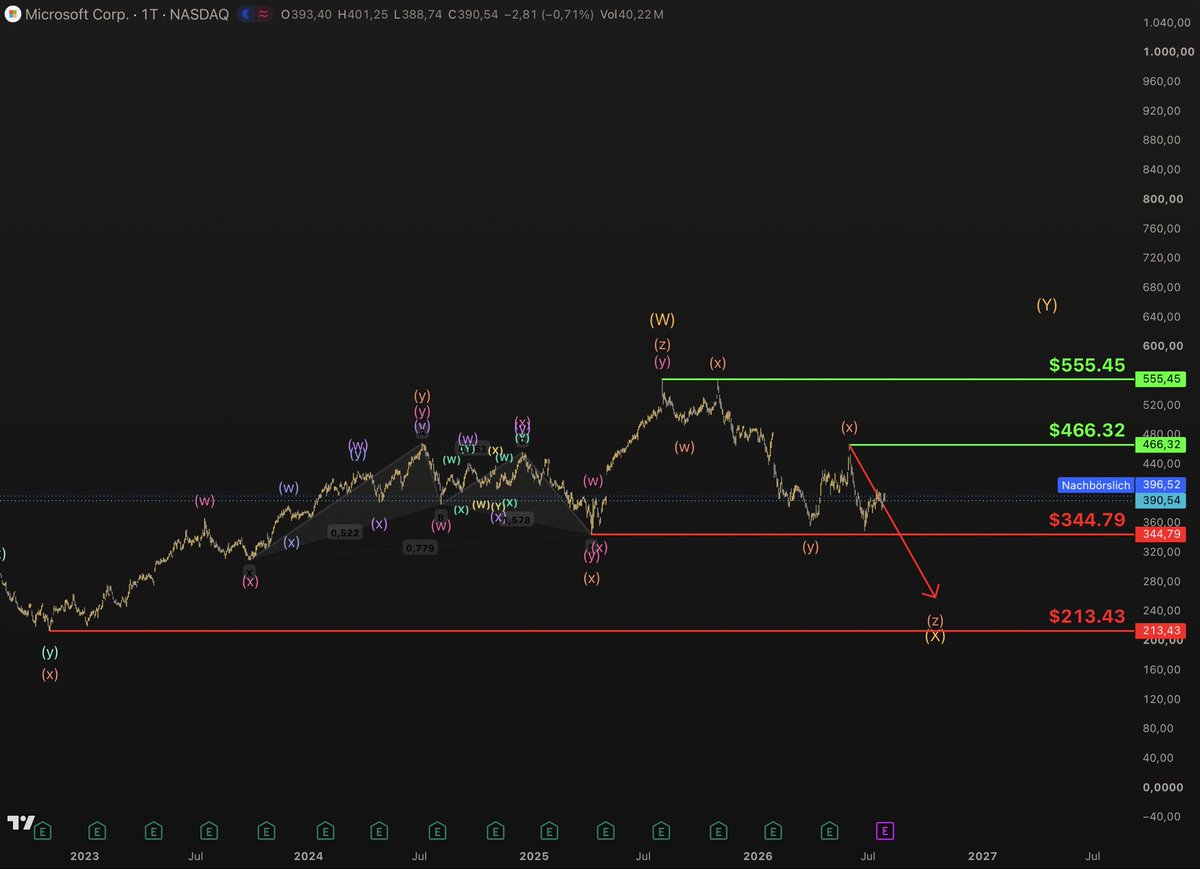Open the TradingView logo
Viewport: 1200px width, 869px height.
click(19, 823)
